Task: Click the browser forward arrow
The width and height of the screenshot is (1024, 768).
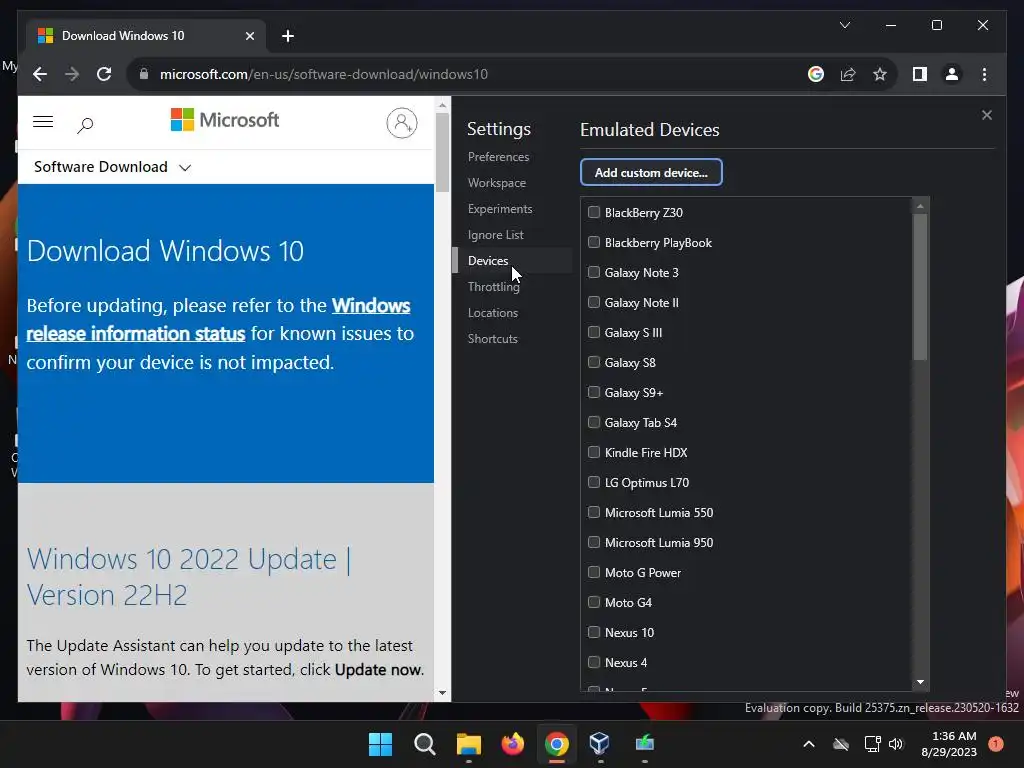Action: (72, 74)
